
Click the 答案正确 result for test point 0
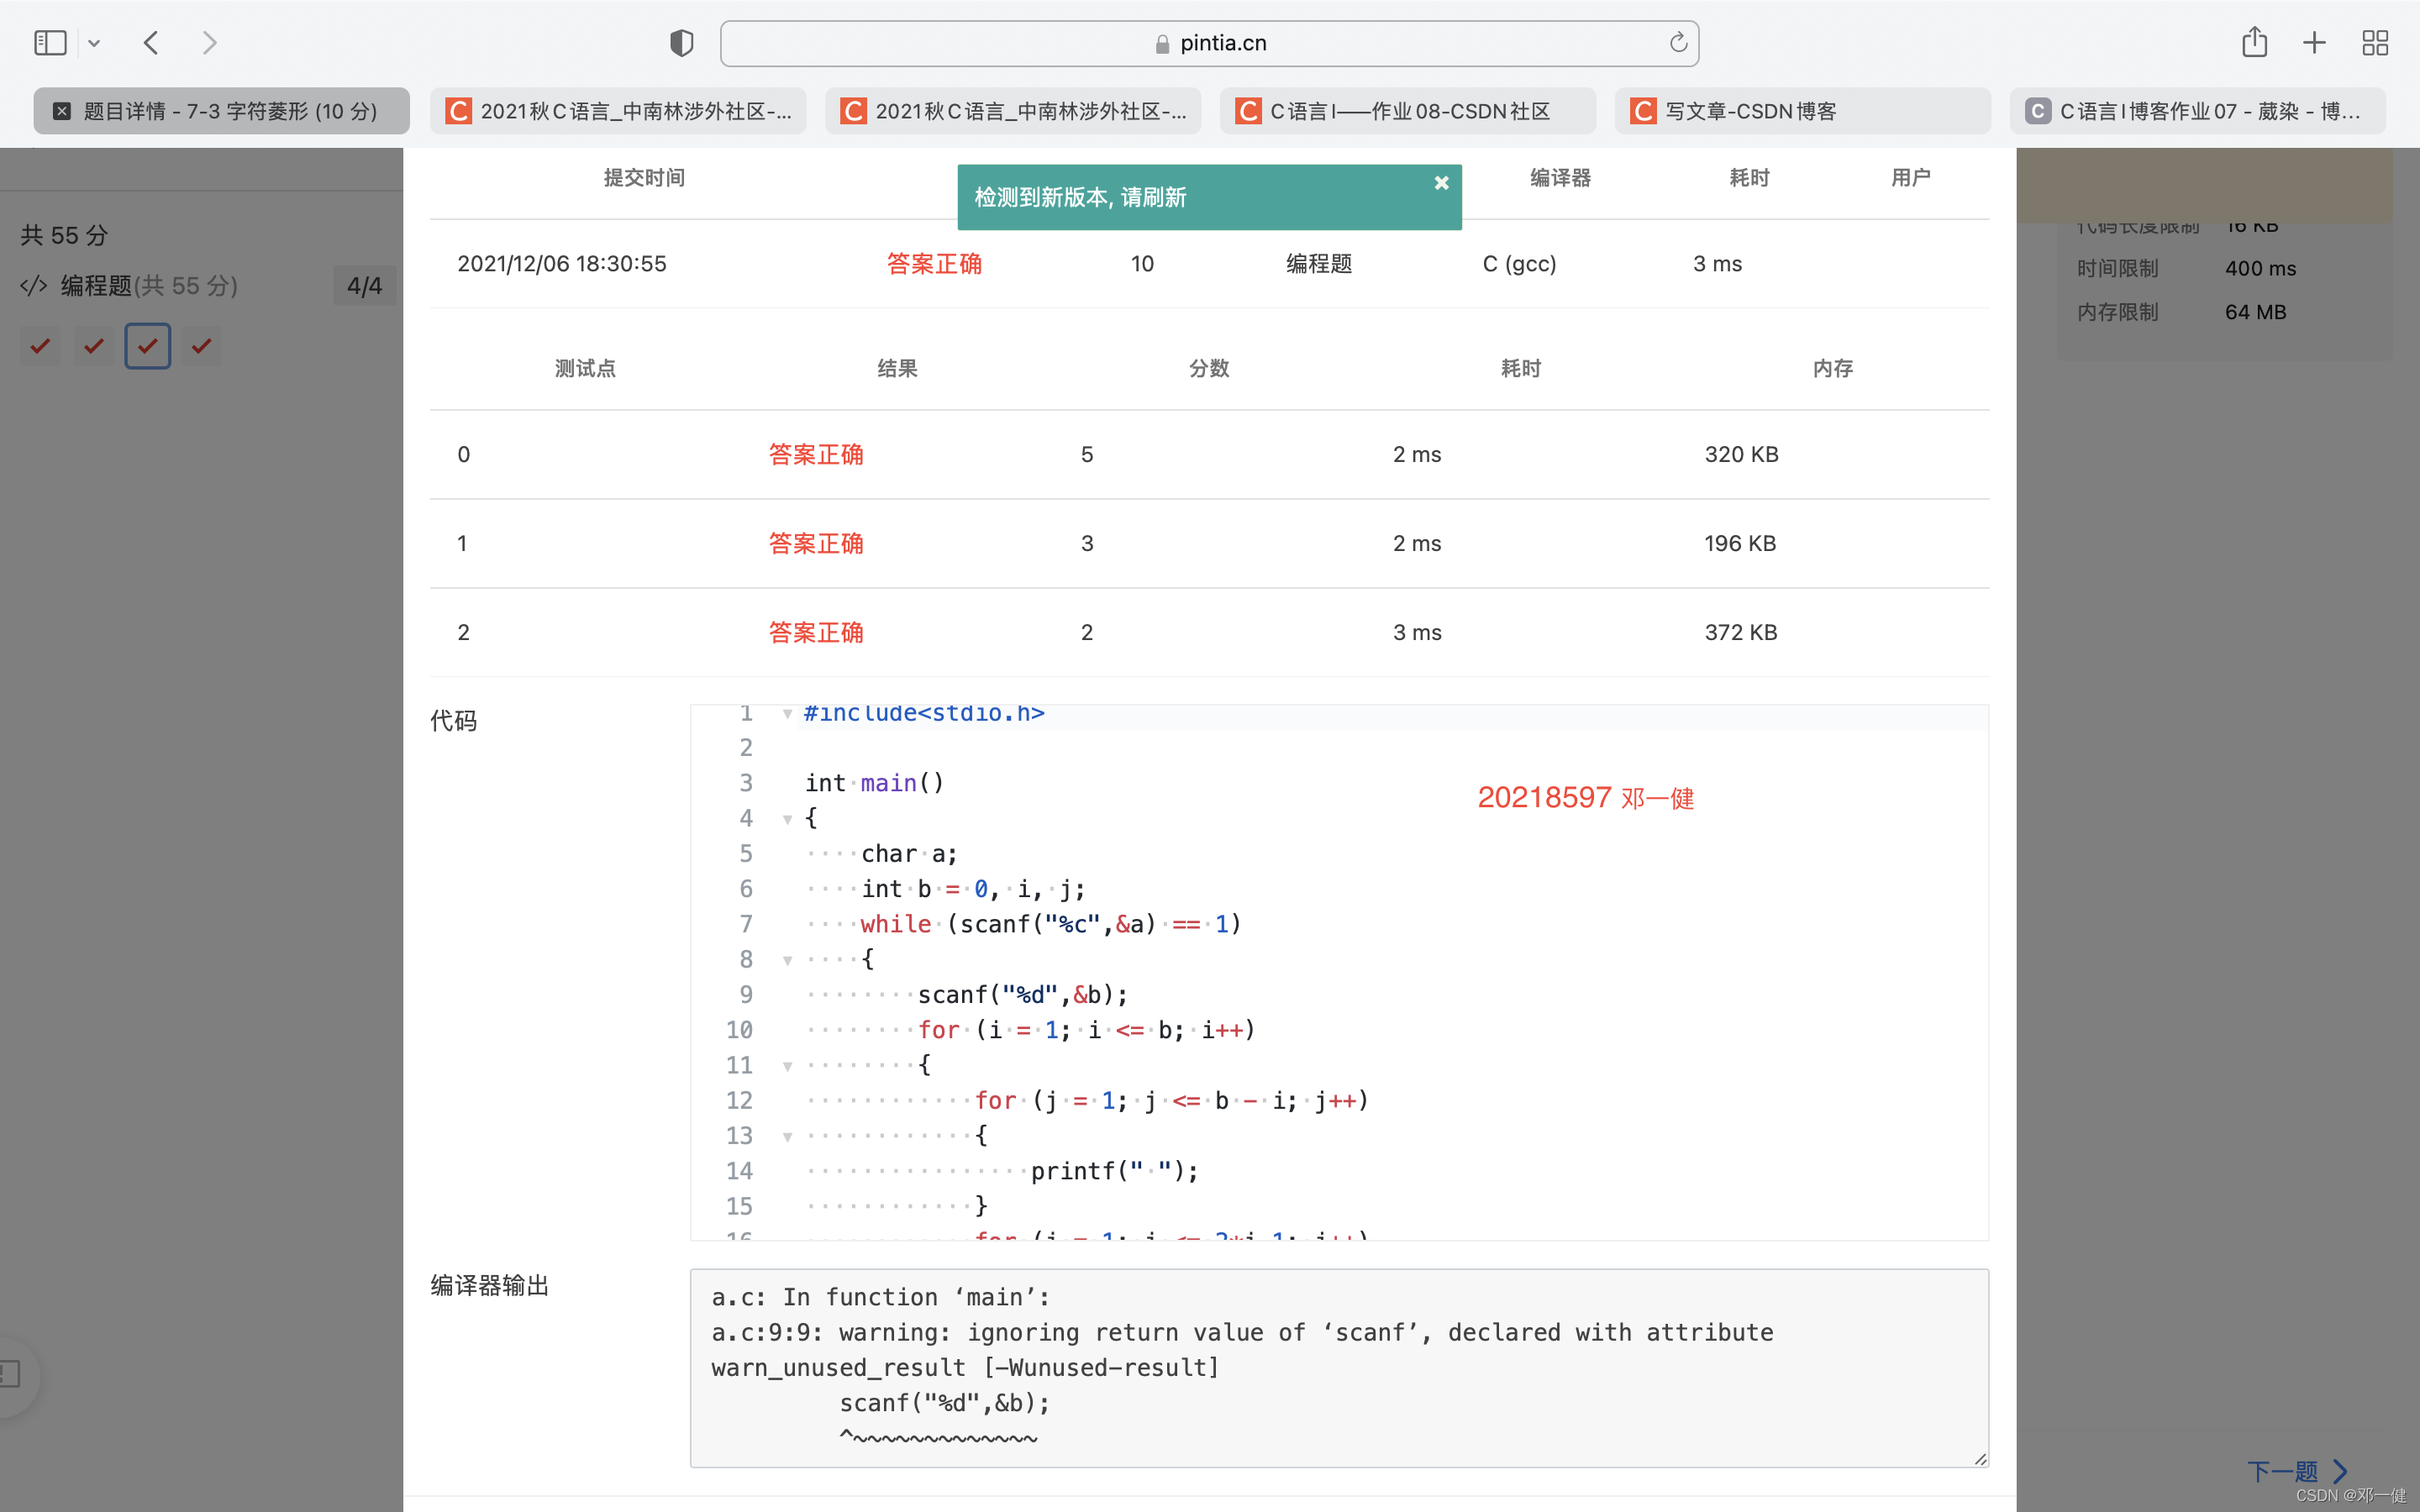(x=816, y=454)
